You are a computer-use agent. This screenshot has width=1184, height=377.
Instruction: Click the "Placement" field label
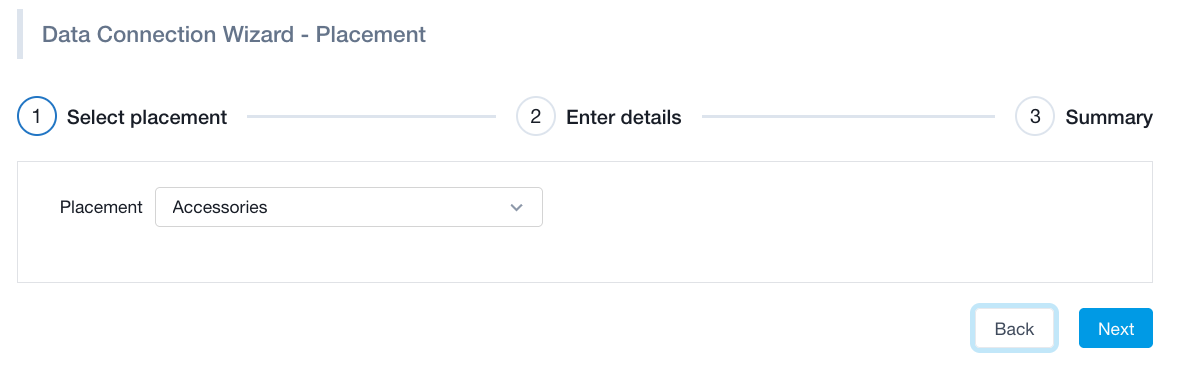coord(101,207)
